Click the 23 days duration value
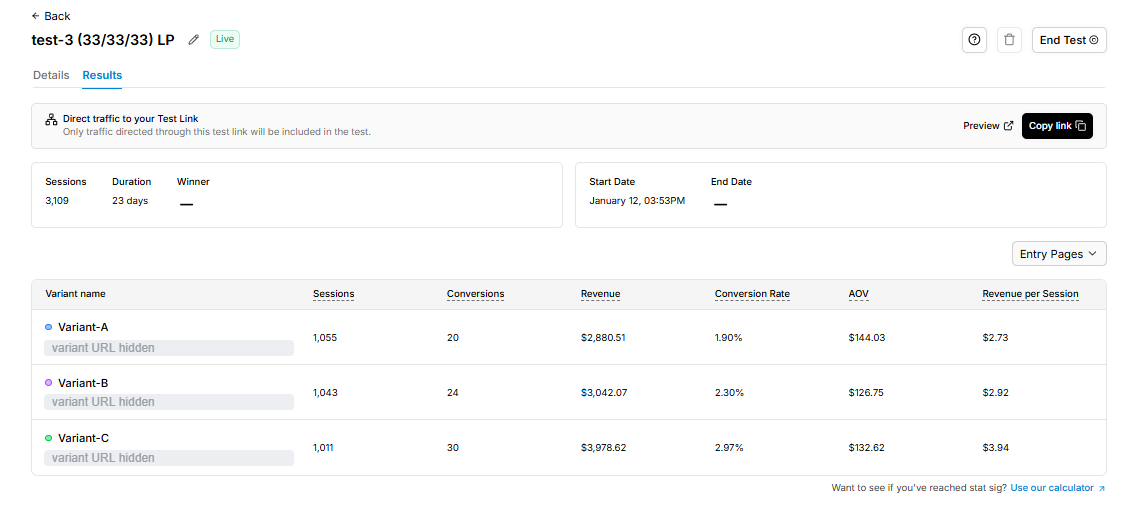 click(130, 201)
